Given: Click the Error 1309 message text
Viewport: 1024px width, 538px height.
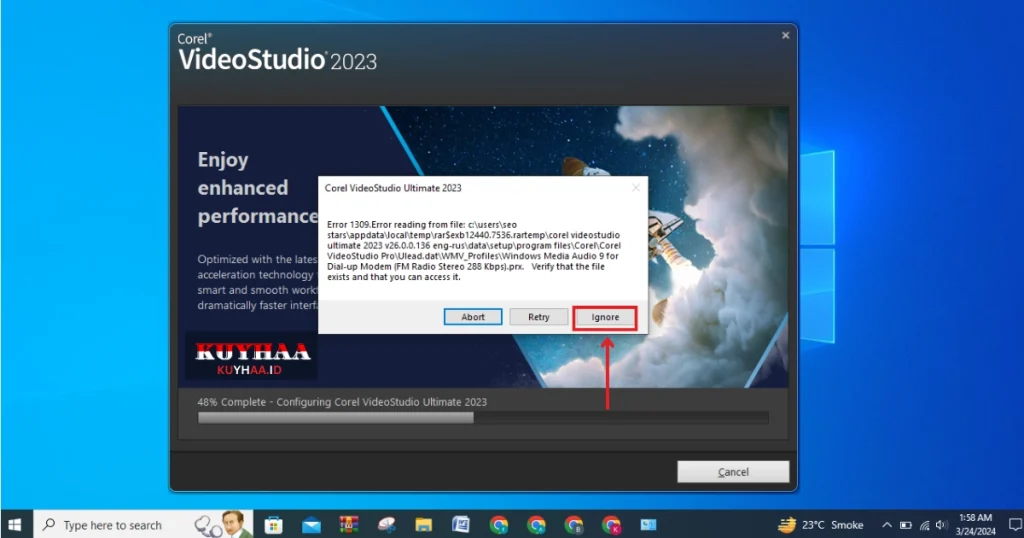Looking at the screenshot, I should [474, 251].
